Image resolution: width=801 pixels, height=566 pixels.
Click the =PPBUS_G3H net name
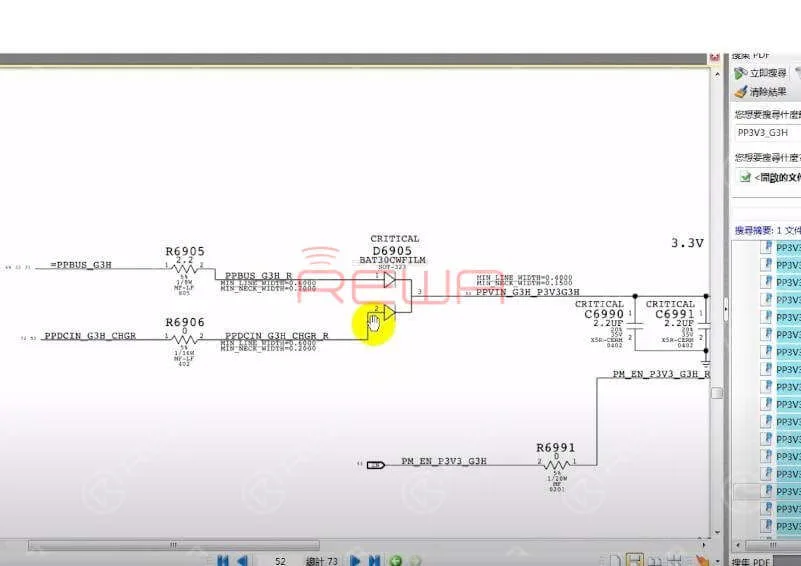point(81,265)
